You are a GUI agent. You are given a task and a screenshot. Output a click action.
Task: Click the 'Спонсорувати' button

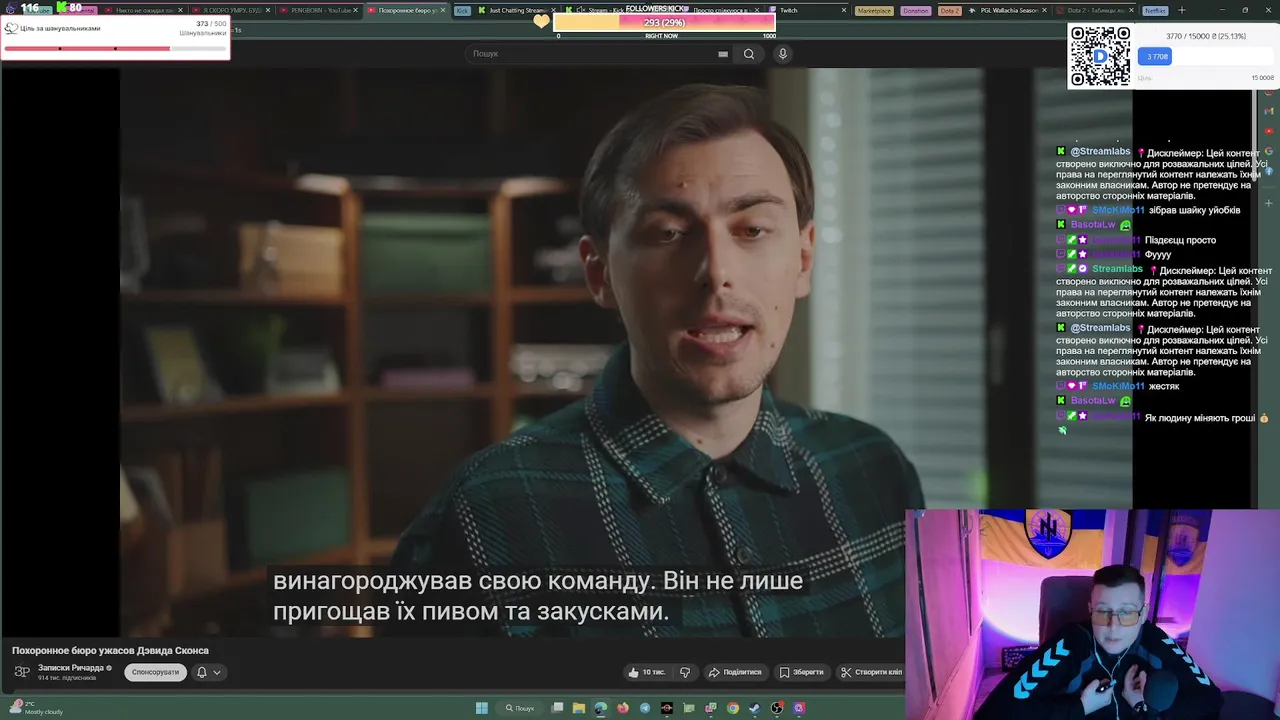tap(155, 672)
